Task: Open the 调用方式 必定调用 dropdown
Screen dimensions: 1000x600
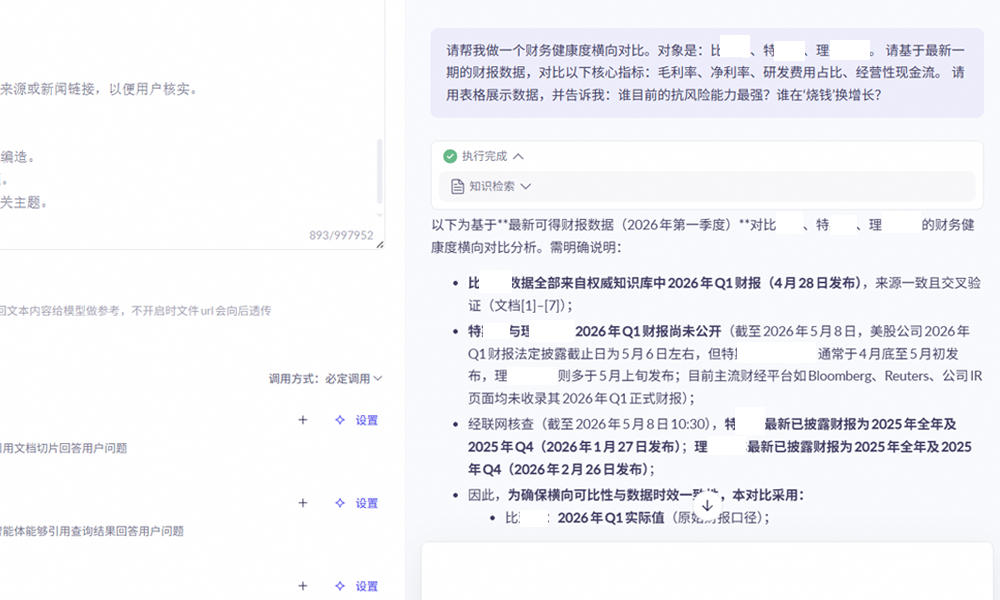Action: 325,379
